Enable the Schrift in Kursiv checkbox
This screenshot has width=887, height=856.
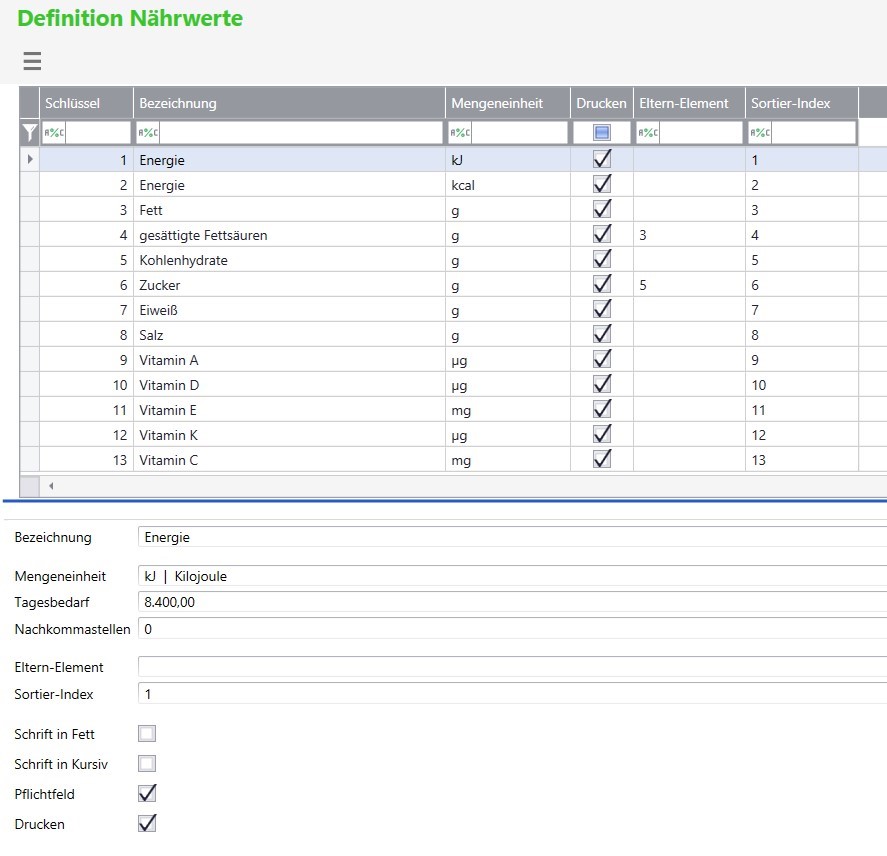pyautogui.click(x=147, y=764)
